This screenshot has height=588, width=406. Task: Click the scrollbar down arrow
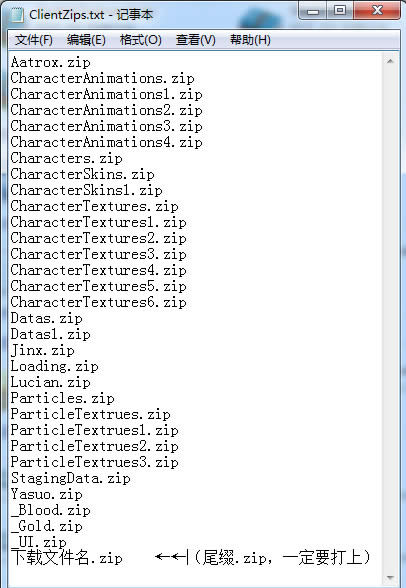[390, 578]
